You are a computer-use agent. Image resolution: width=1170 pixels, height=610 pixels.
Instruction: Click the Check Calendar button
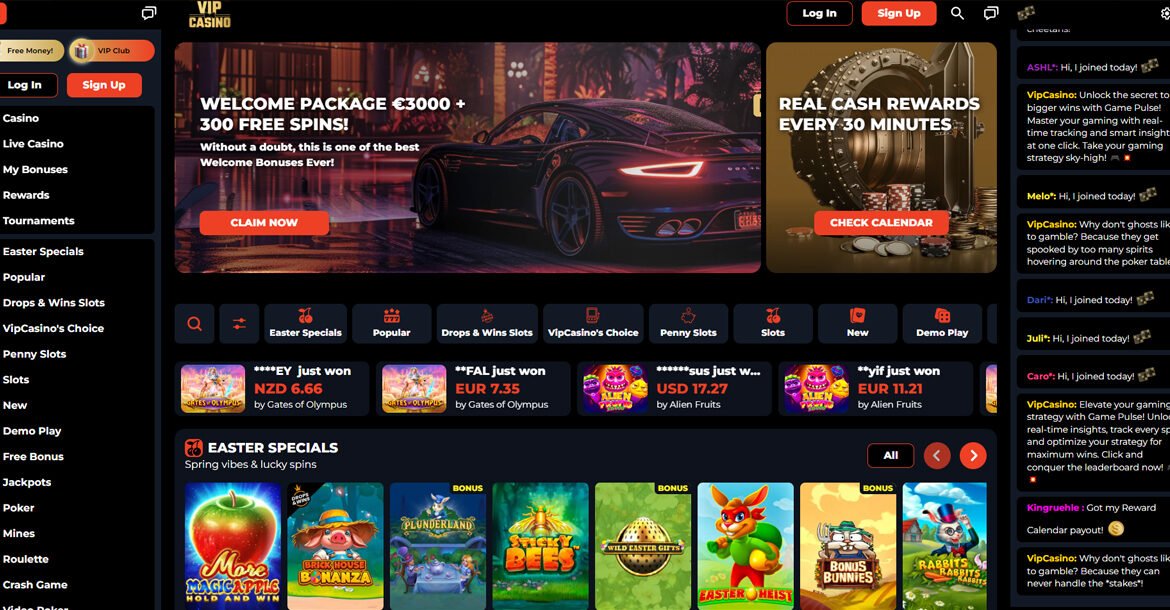pos(881,222)
